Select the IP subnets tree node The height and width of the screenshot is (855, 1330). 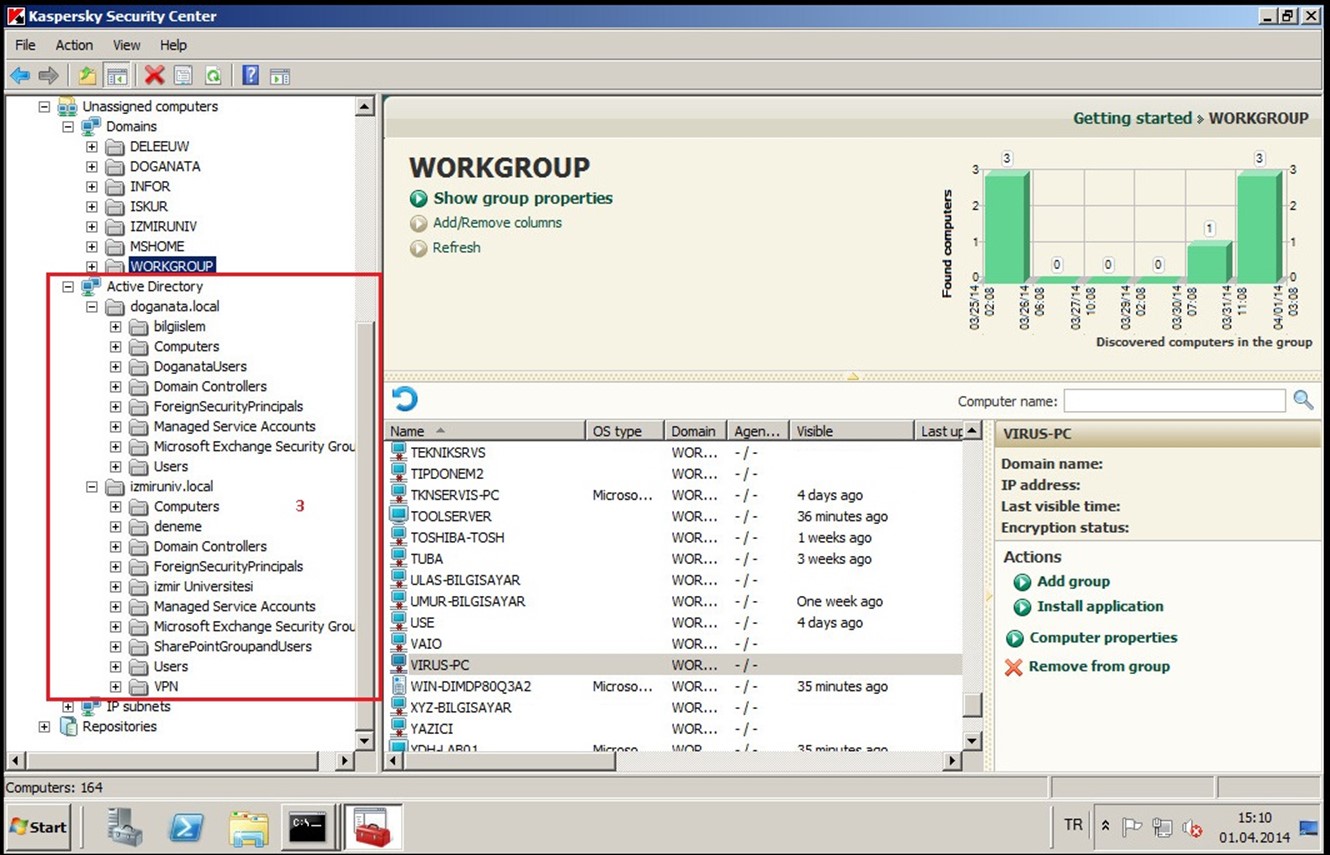138,706
